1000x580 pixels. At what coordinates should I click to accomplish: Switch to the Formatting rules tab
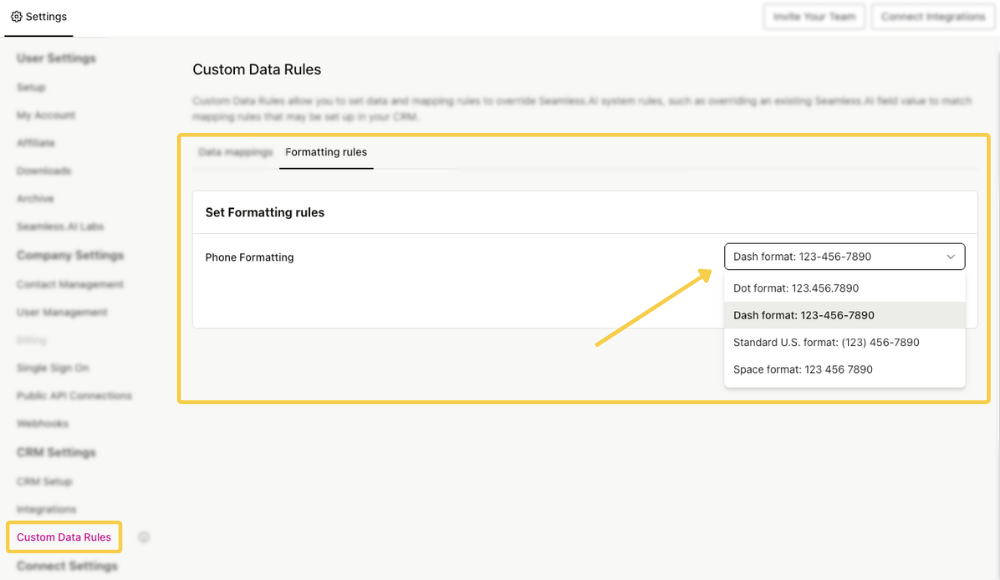(x=326, y=152)
